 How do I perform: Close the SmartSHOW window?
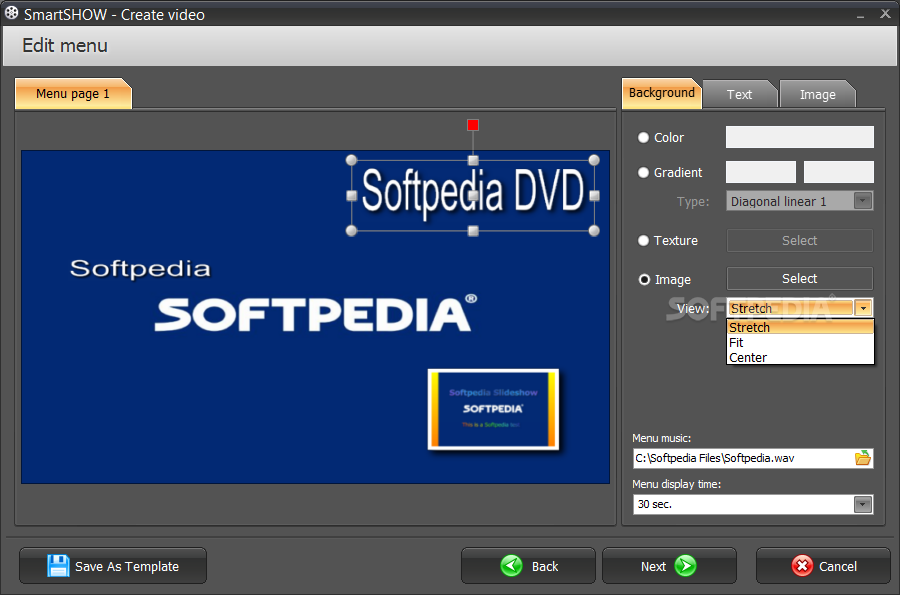coord(885,14)
